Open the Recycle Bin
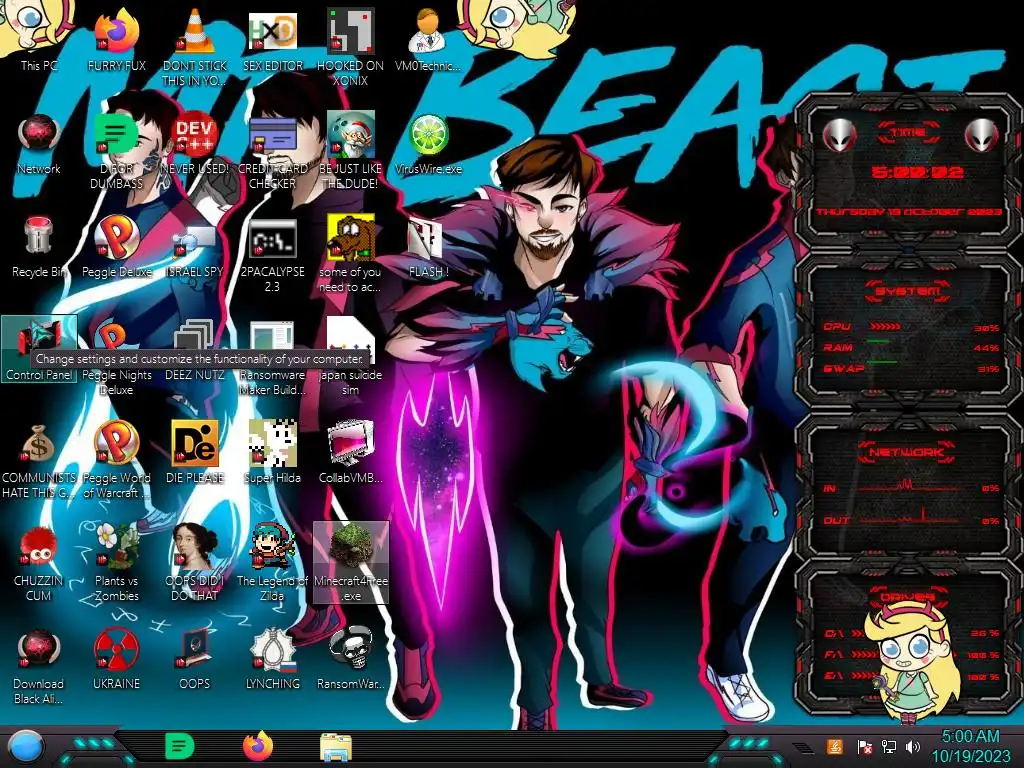Viewport: 1024px width, 768px height. [x=39, y=246]
